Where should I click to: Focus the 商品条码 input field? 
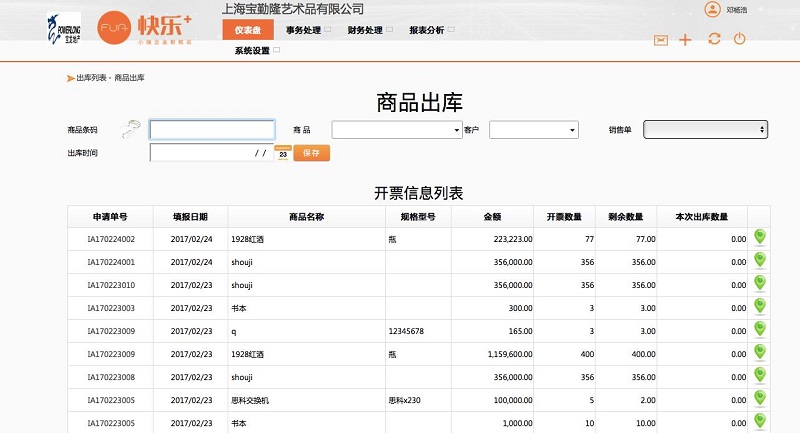click(x=212, y=130)
